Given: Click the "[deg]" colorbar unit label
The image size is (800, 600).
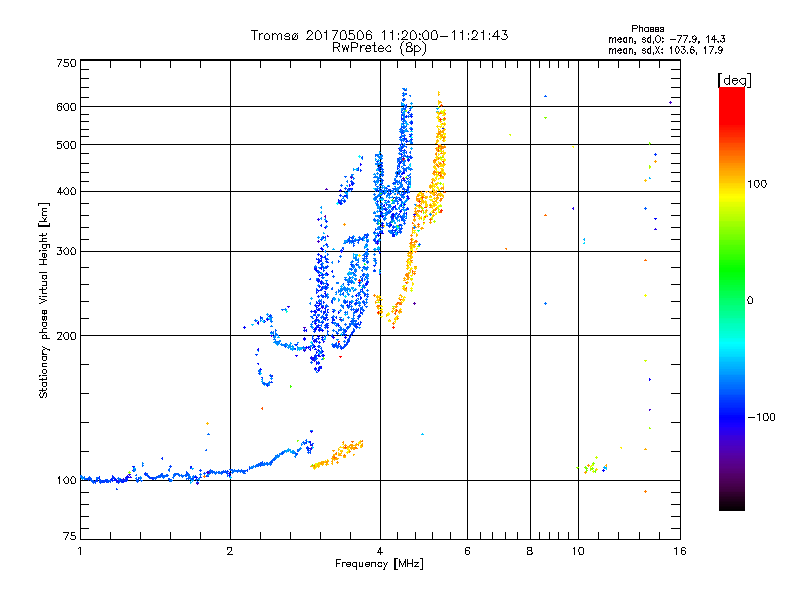Looking at the screenshot, I should click(734, 80).
